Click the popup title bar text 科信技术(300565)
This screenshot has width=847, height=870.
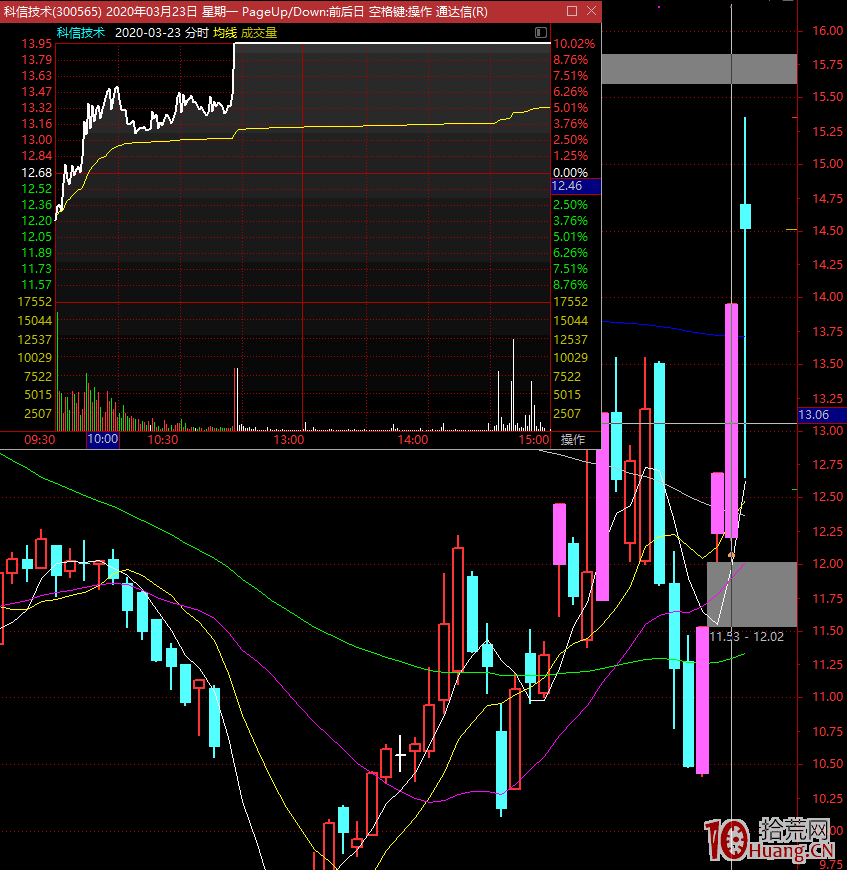52,12
